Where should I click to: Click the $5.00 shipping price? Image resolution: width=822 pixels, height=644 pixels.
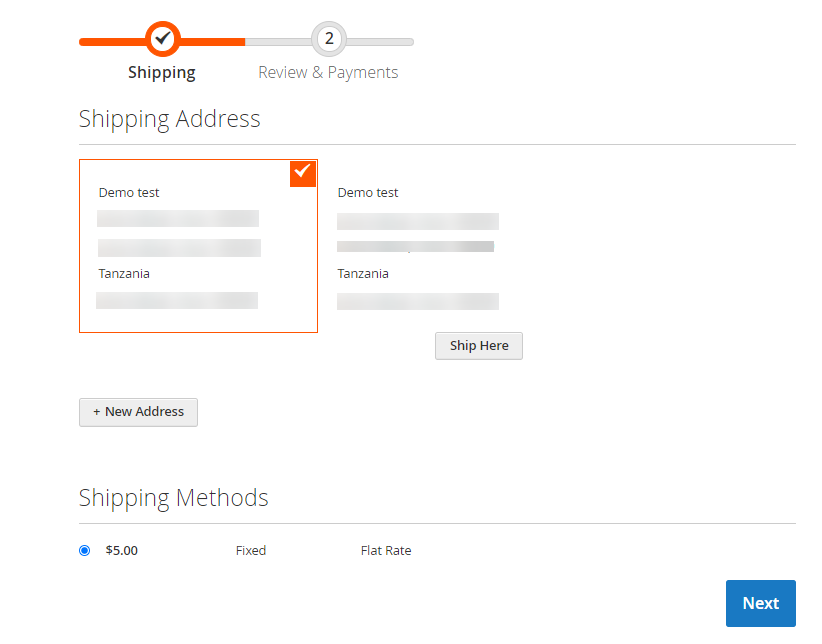[x=121, y=551]
